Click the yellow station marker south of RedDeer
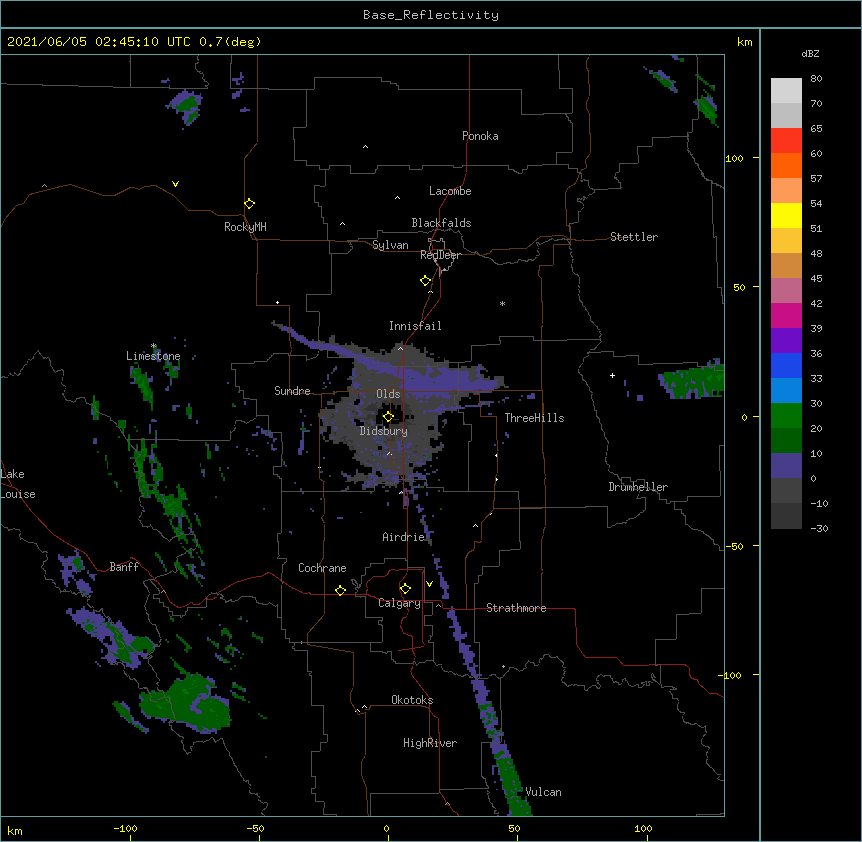Screen dimensions: 862x842 point(425,281)
